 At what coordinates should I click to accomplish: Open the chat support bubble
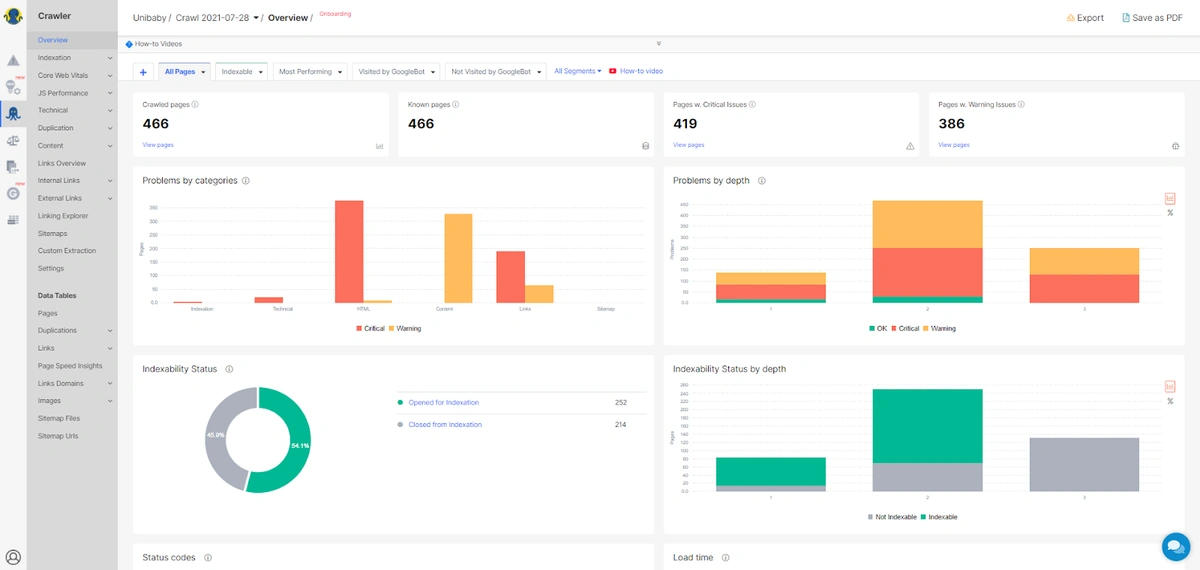point(1174,546)
